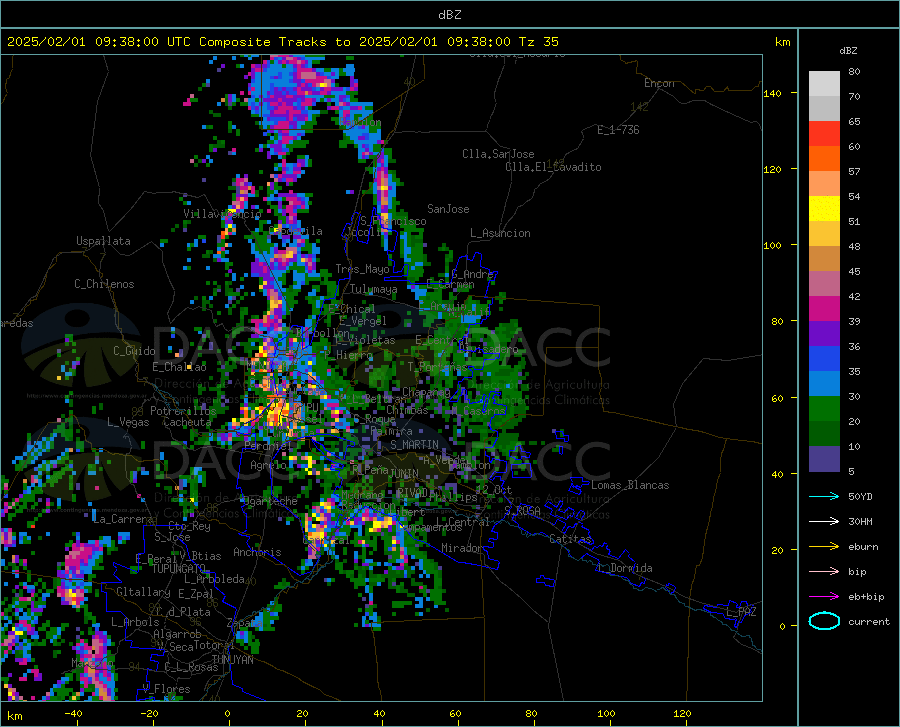Viewport: 900px width, 727px height.
Task: Click the 'Uspallata' place label
Action: pos(103,241)
